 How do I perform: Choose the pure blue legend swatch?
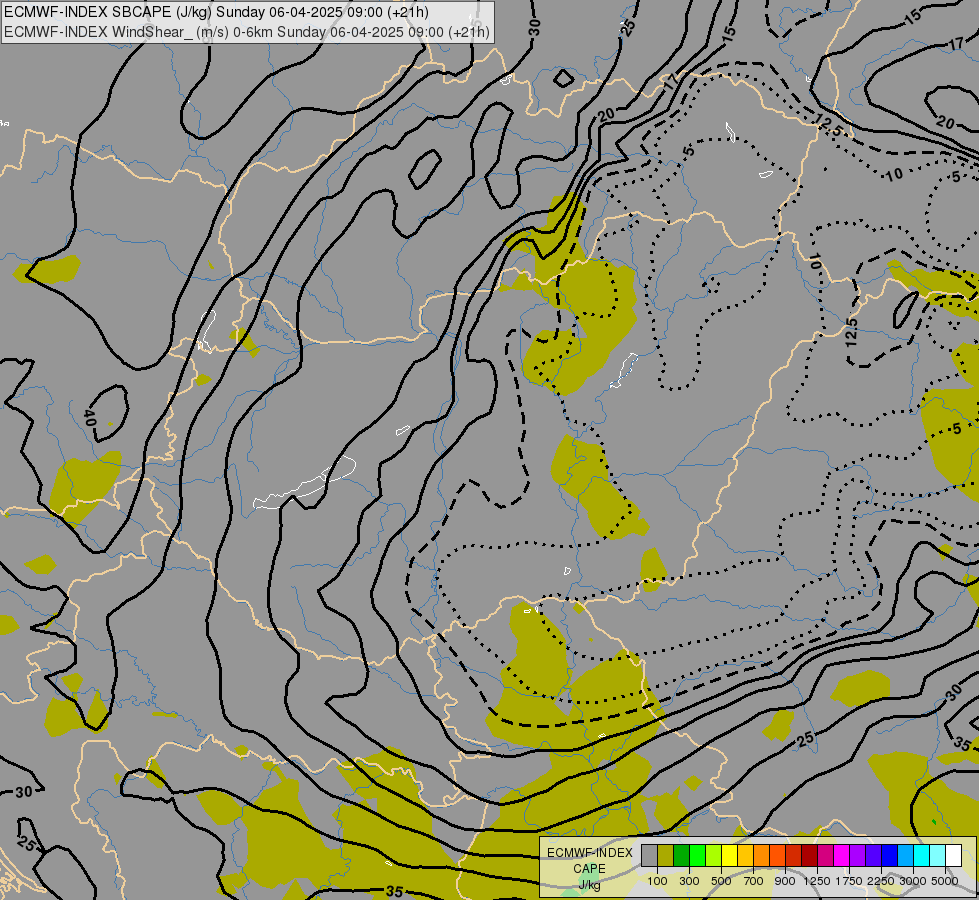(889, 855)
